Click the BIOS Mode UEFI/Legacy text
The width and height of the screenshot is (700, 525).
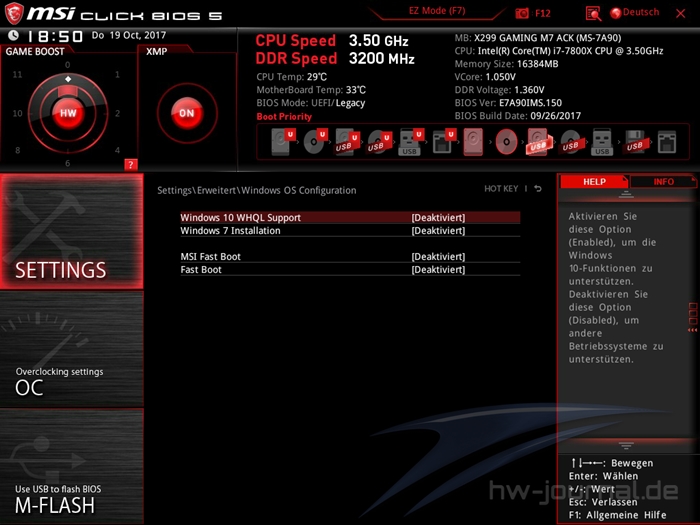click(311, 103)
